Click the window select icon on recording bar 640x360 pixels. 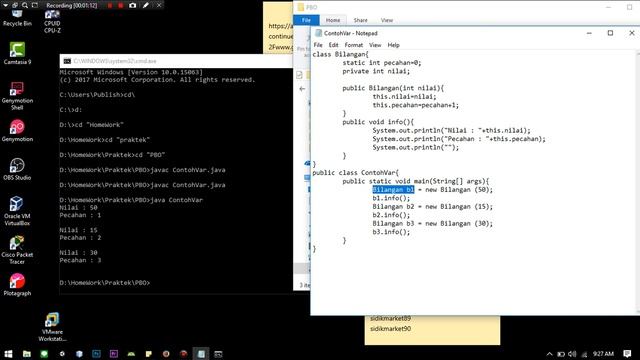pyautogui.click(x=15, y=5)
